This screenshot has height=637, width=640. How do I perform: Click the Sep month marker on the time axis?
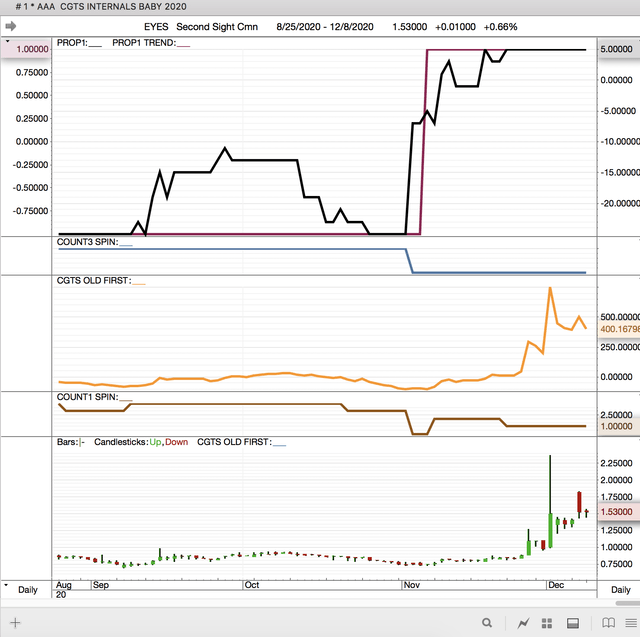(100, 585)
